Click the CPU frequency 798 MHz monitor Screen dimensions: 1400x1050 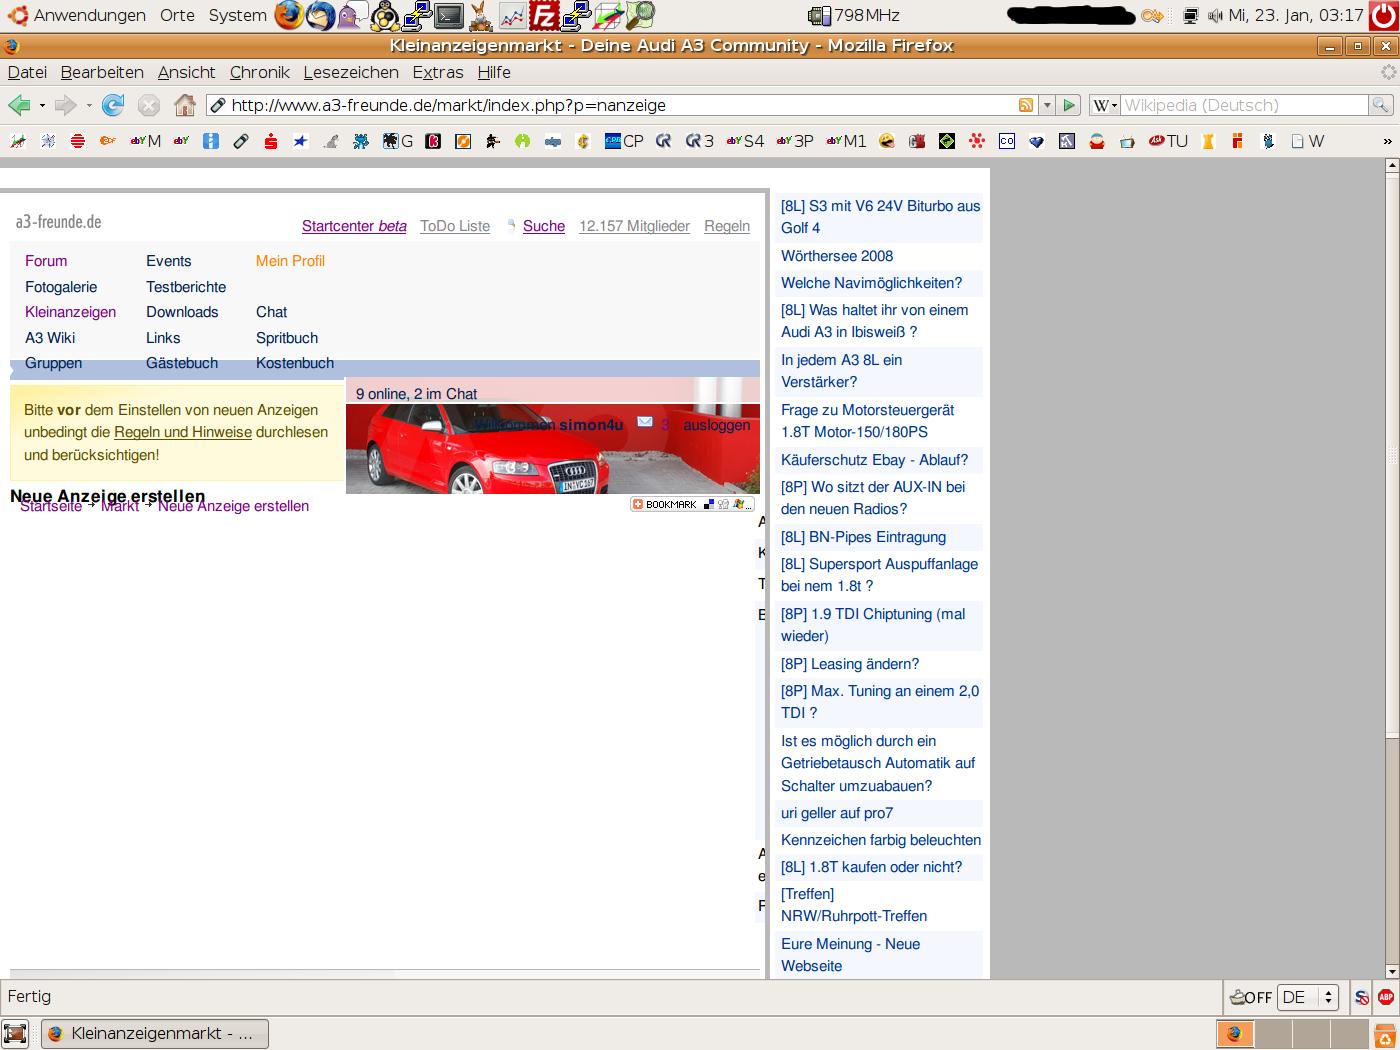coord(853,15)
